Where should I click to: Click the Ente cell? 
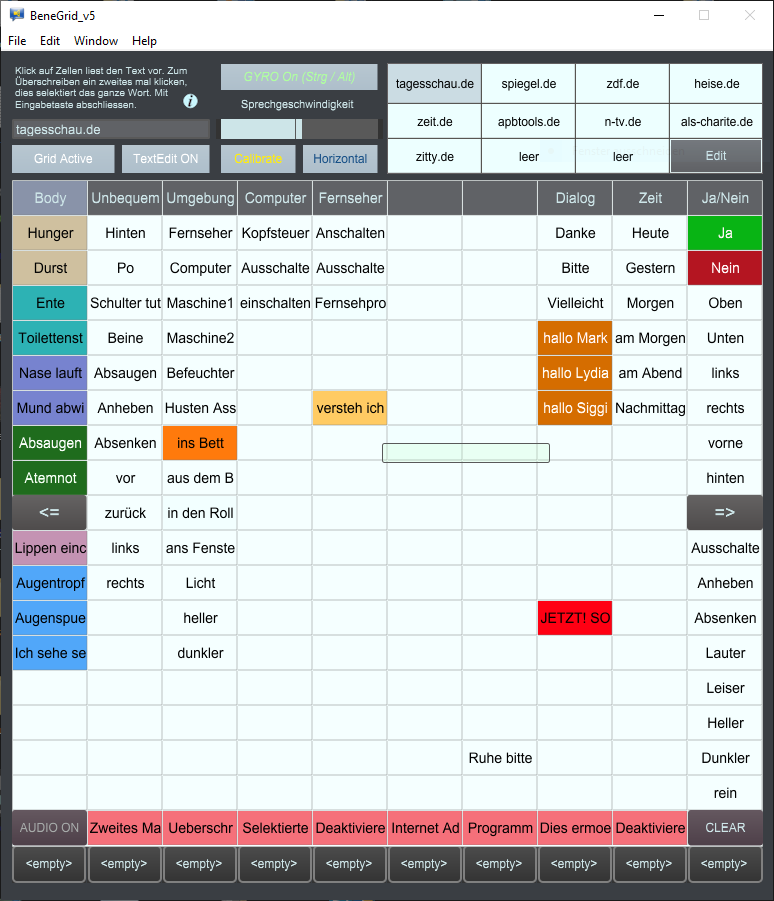[50, 303]
